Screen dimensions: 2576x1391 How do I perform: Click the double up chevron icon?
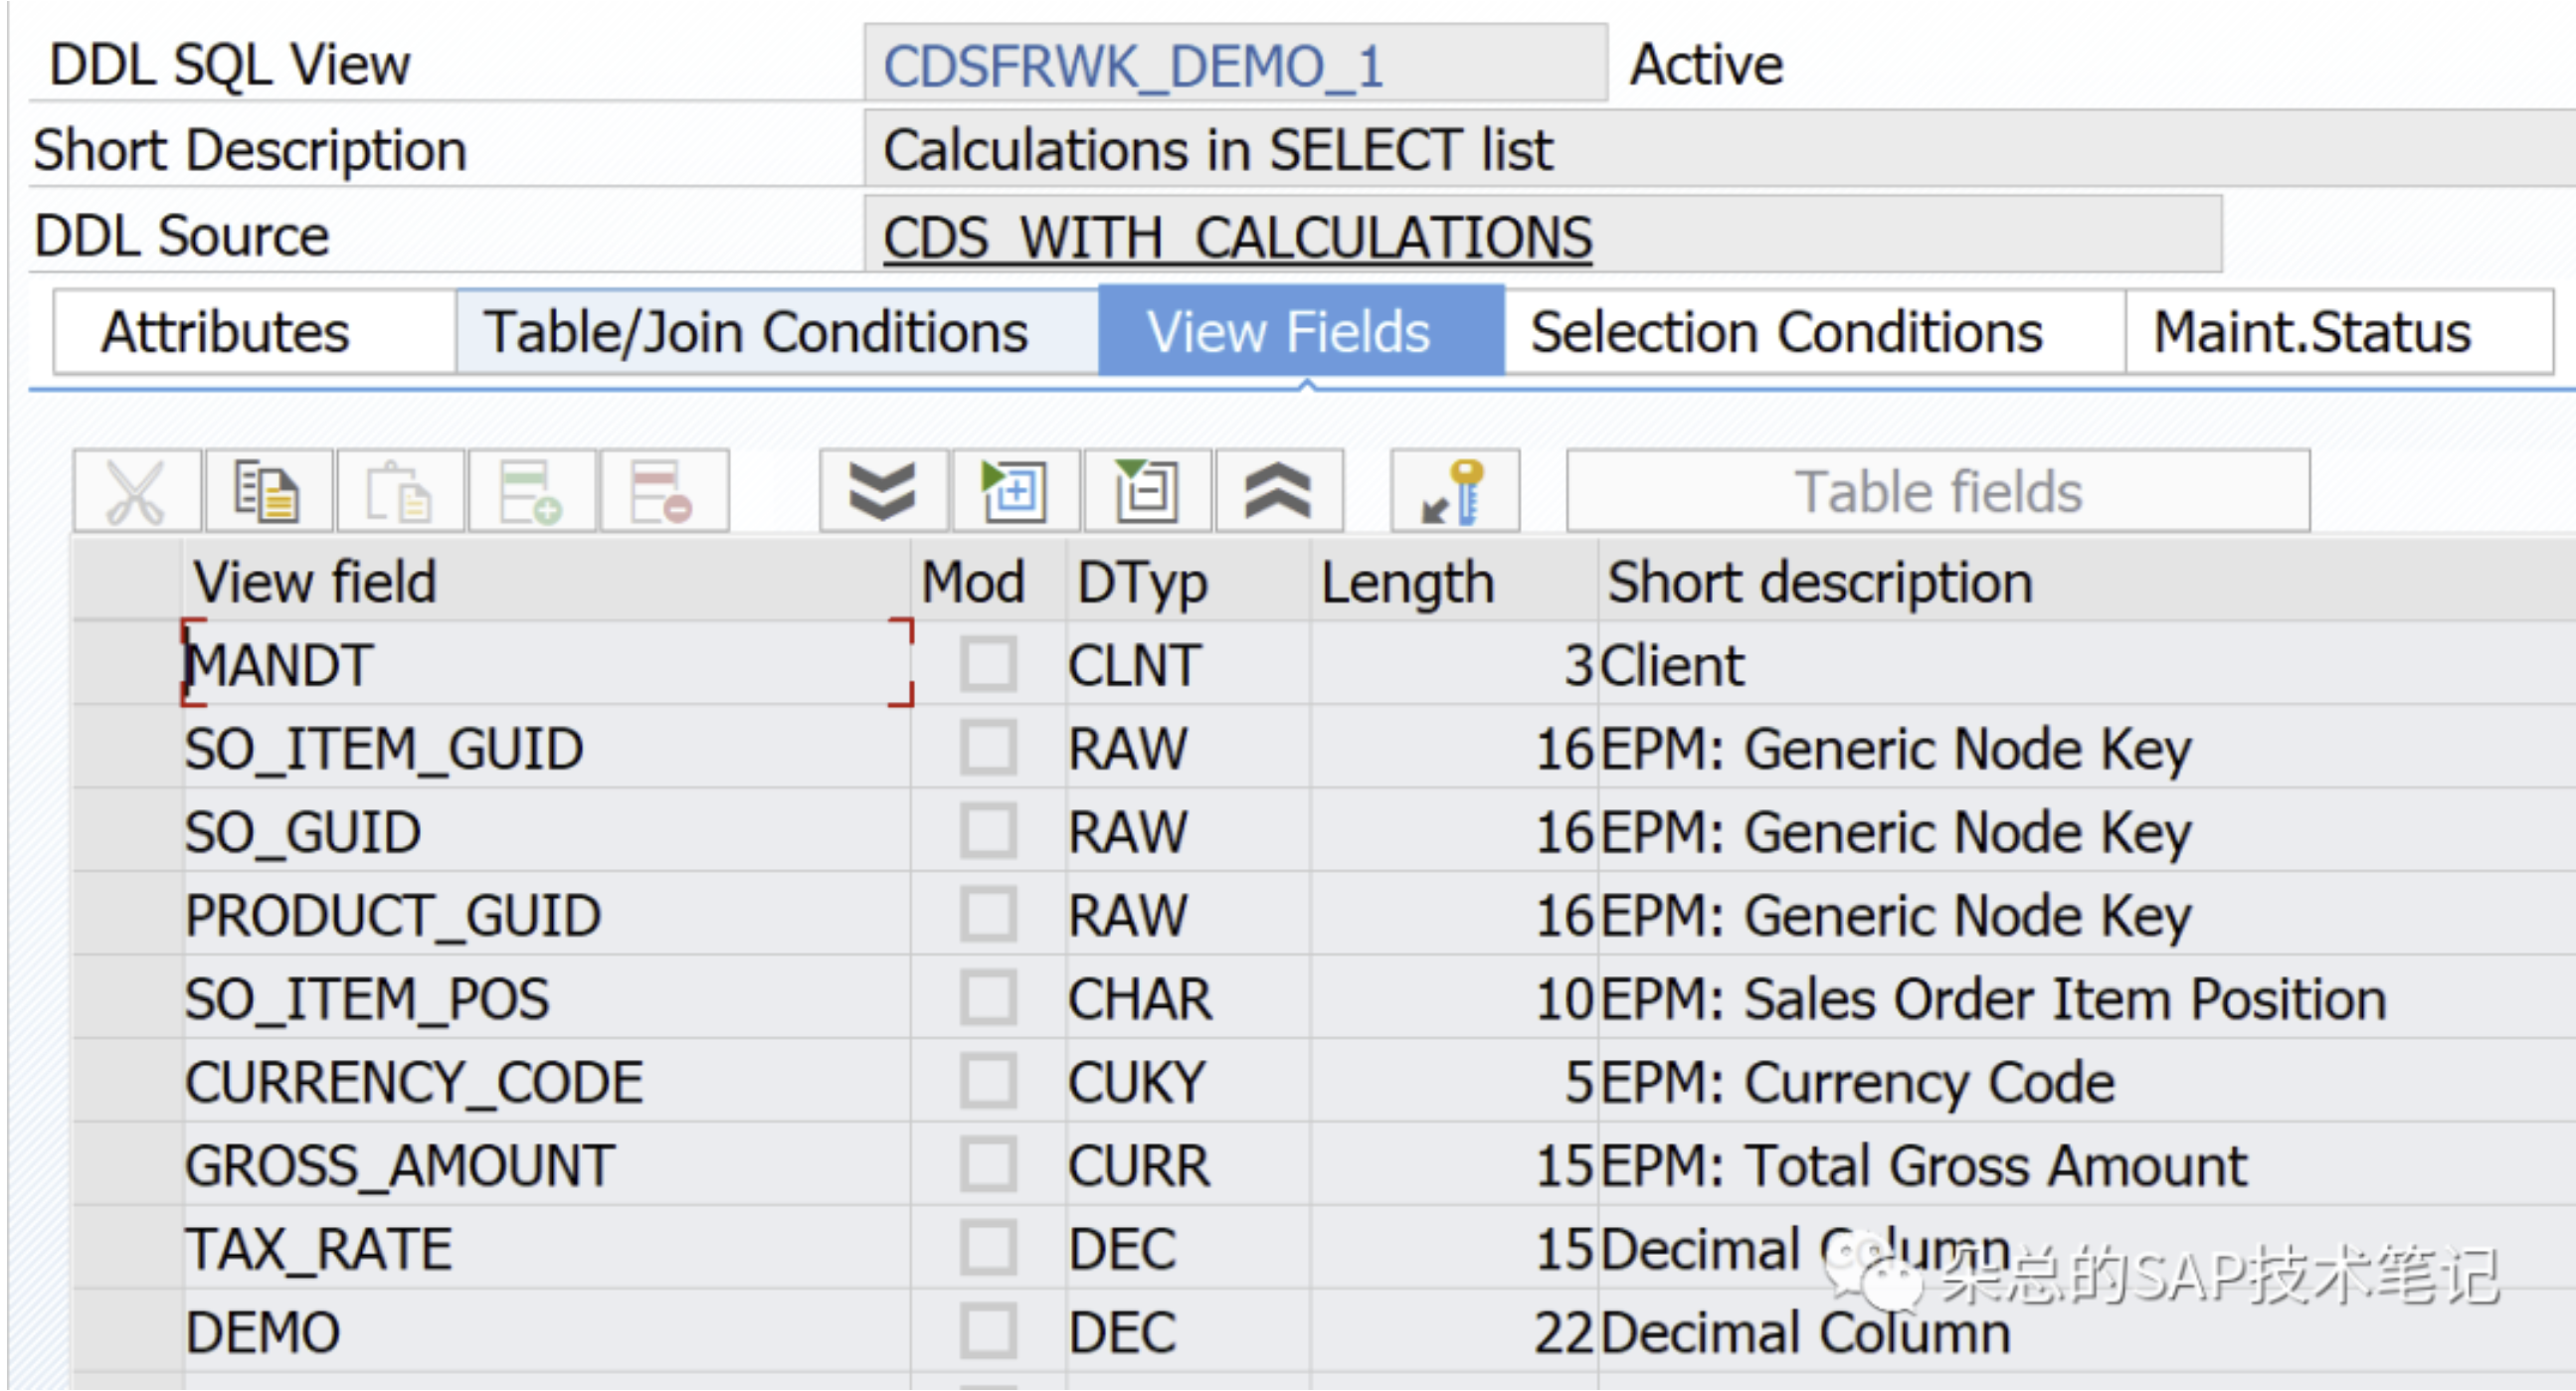point(1279,491)
